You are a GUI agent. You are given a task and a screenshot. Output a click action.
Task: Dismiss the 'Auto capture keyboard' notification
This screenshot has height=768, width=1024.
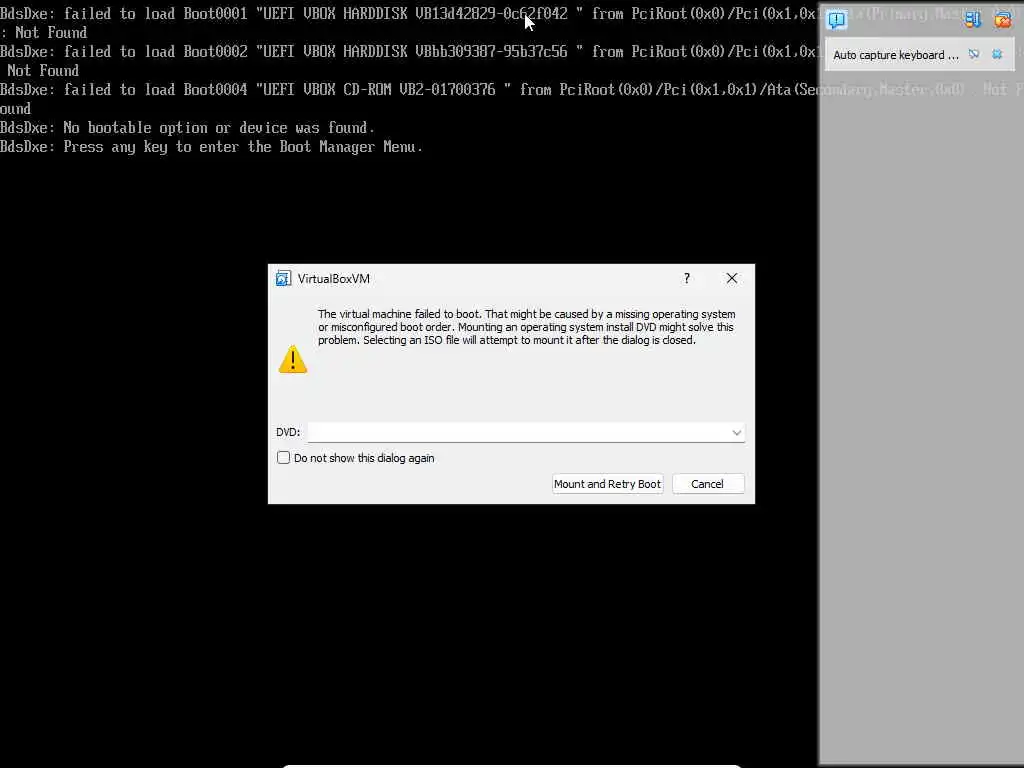click(997, 55)
